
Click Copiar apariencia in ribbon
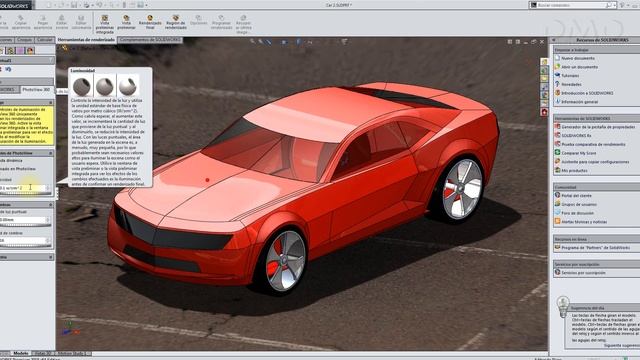[20, 22]
